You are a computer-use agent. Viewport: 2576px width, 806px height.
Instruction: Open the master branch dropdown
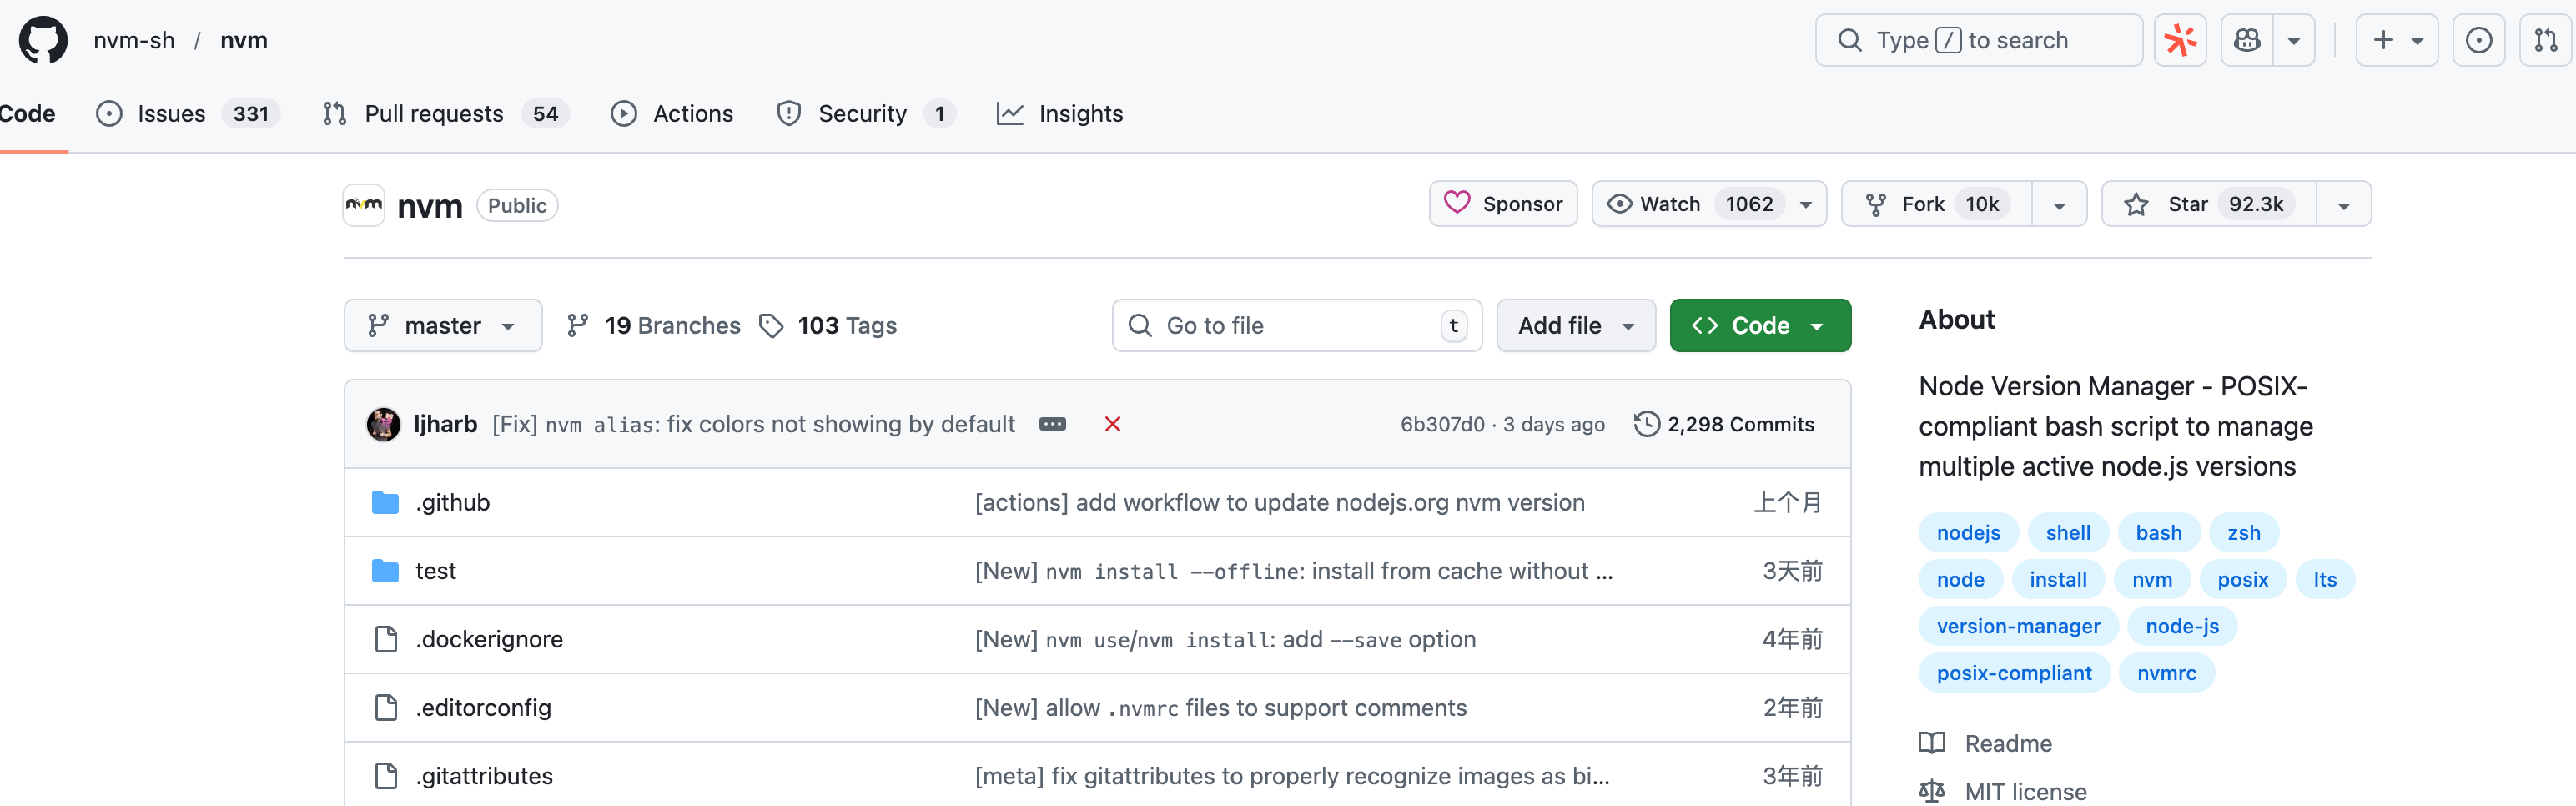pos(443,325)
